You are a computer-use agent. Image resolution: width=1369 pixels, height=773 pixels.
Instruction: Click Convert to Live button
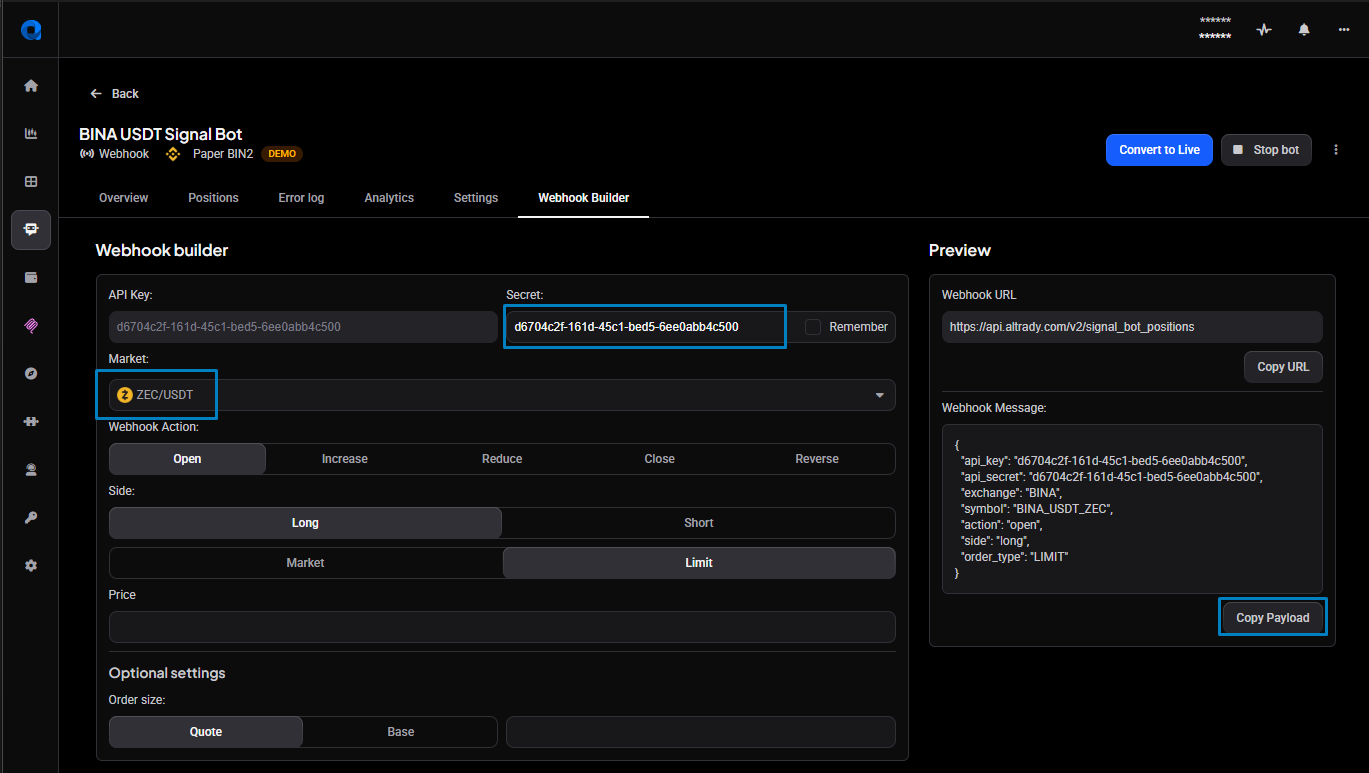pos(1159,150)
